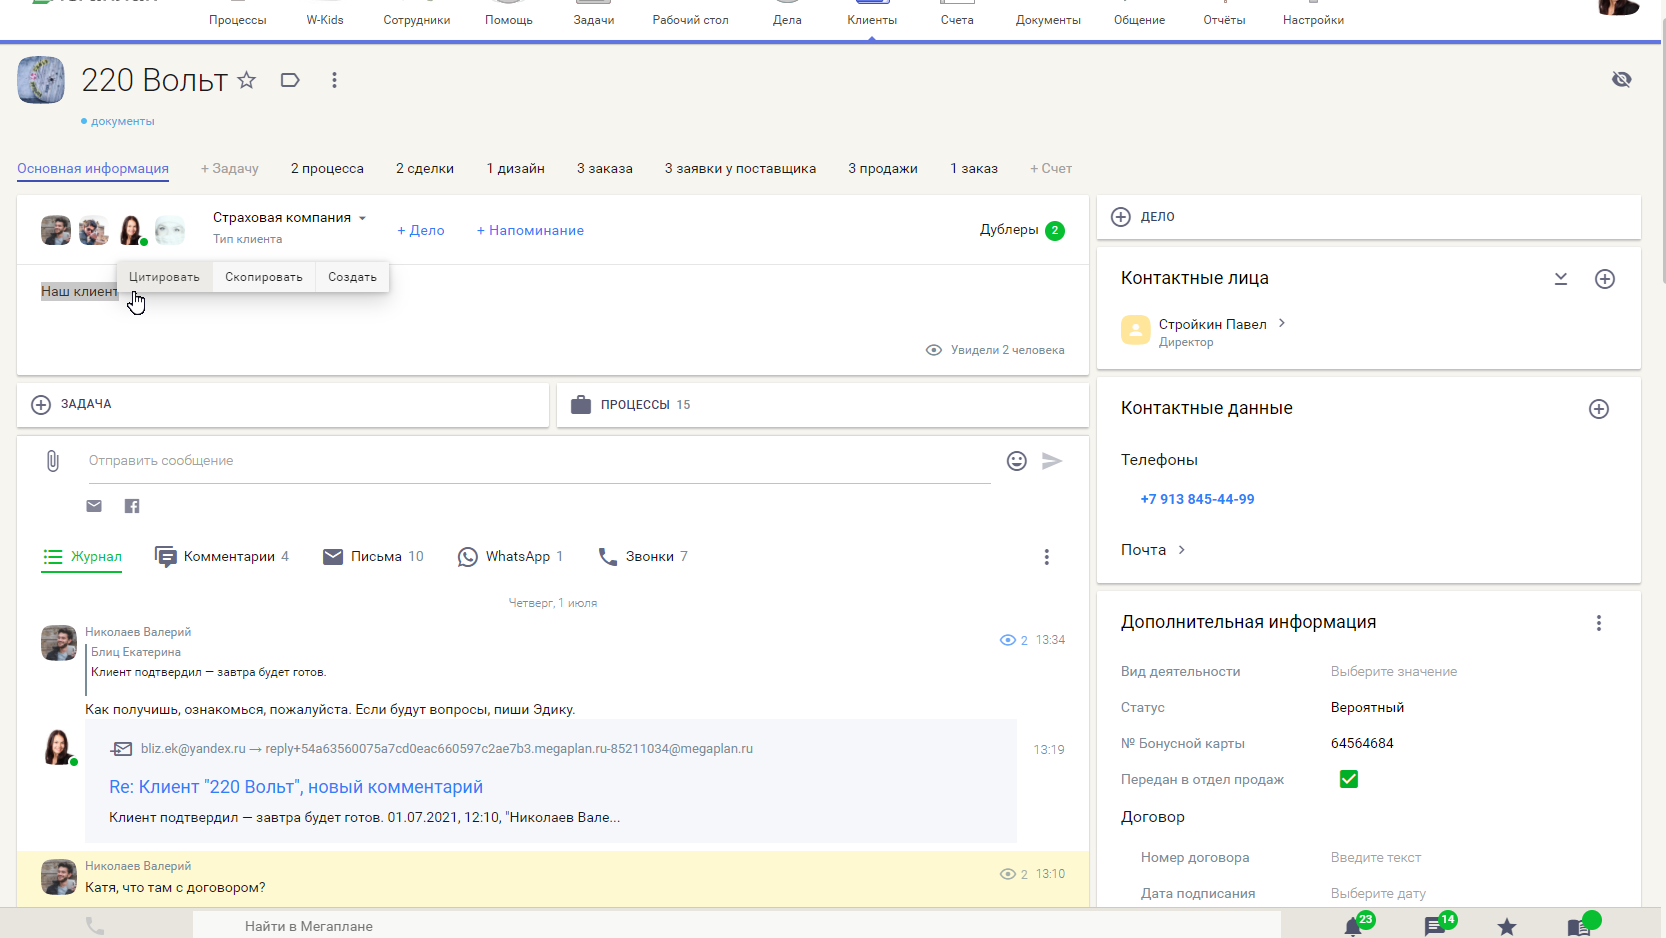Click the + Дело link
Screen dimensions: 1666x938
421,231
